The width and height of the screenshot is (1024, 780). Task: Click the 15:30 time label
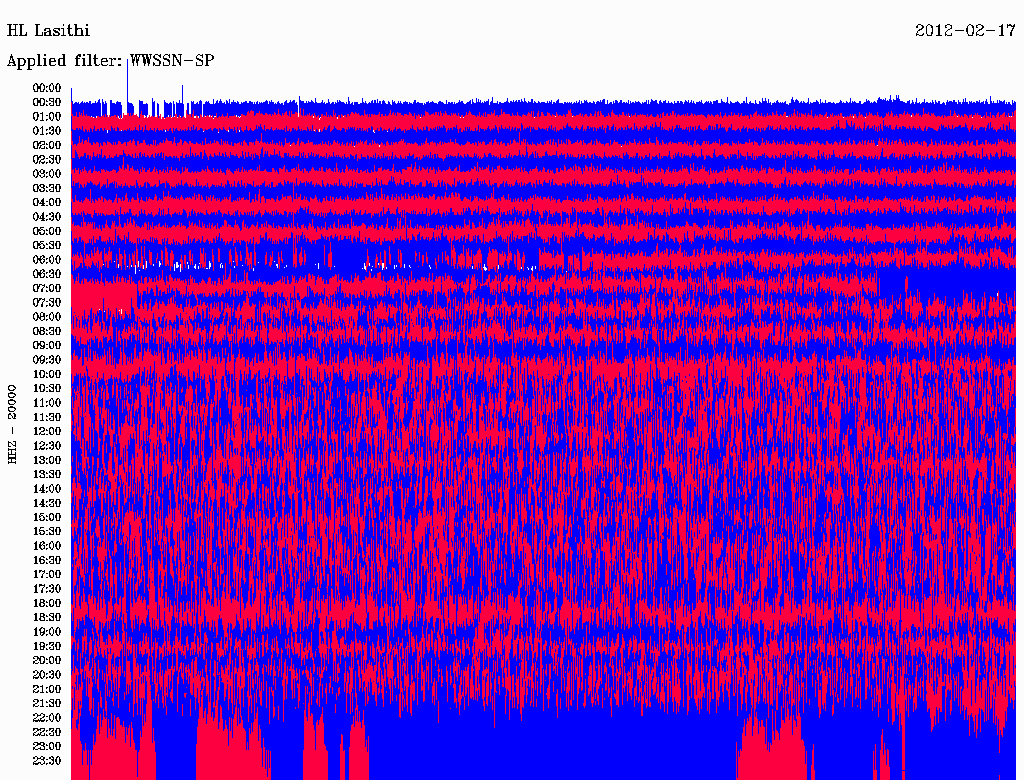47,532
